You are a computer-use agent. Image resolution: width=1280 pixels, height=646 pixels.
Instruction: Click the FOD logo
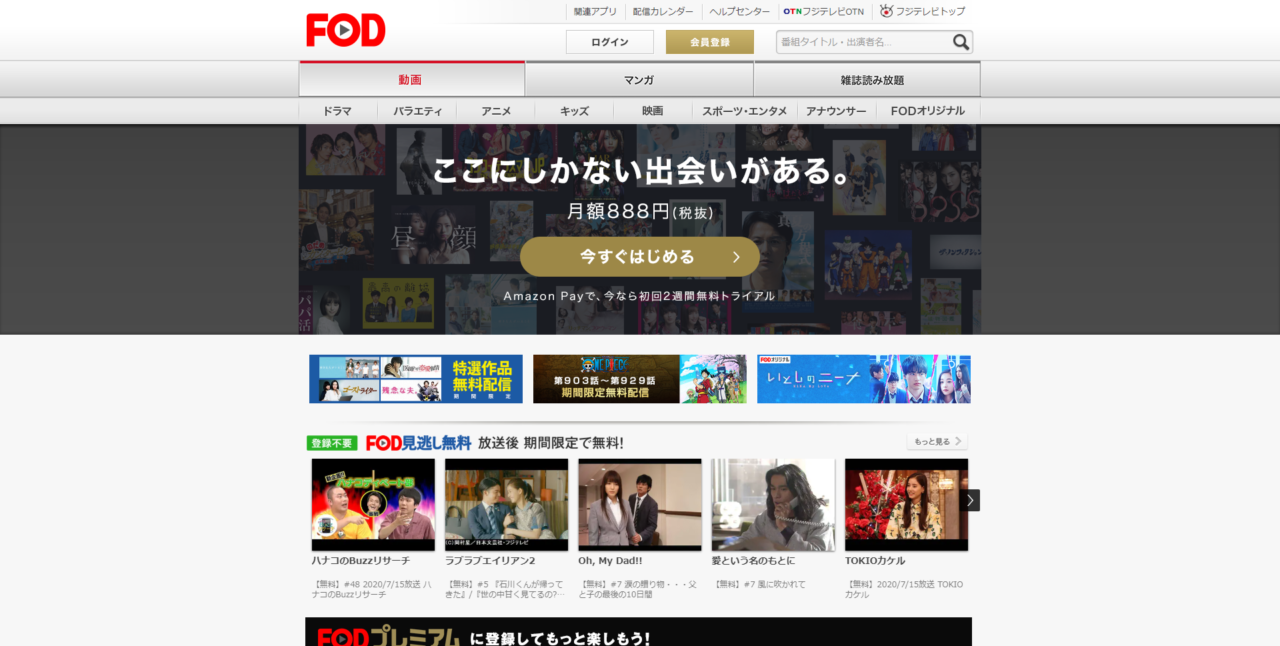(x=345, y=30)
